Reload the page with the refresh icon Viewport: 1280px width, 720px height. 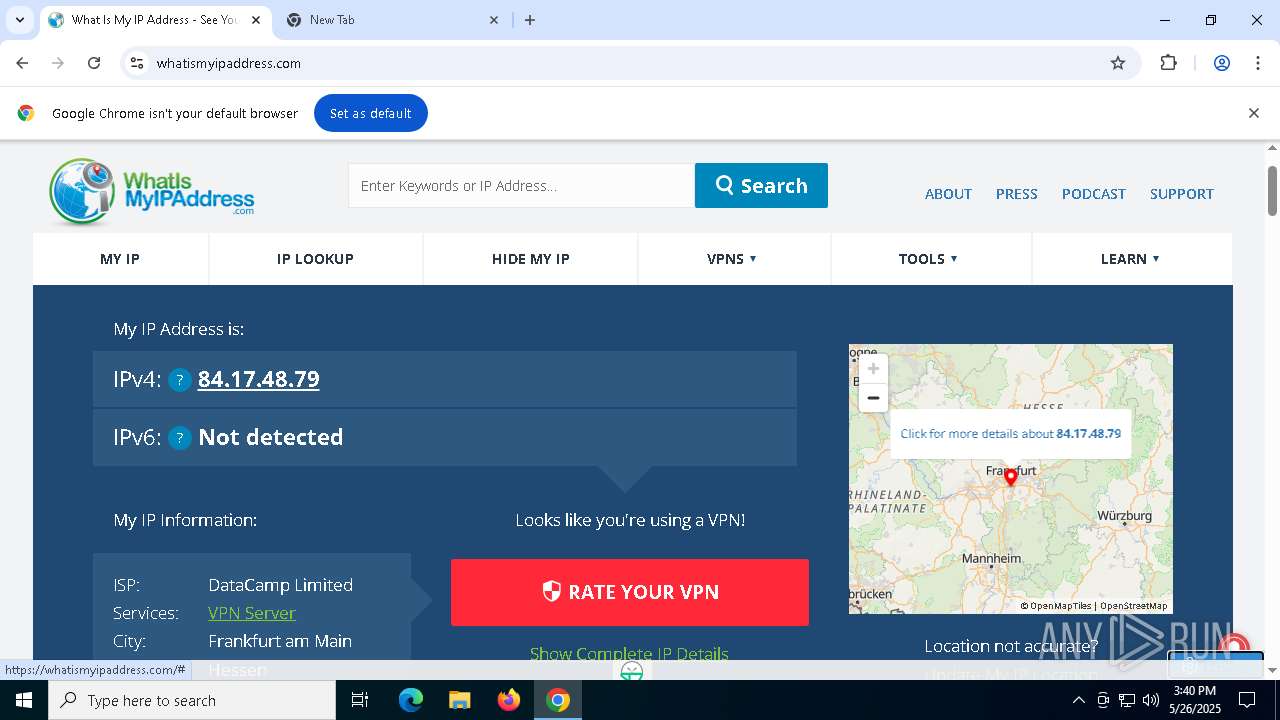coord(94,63)
